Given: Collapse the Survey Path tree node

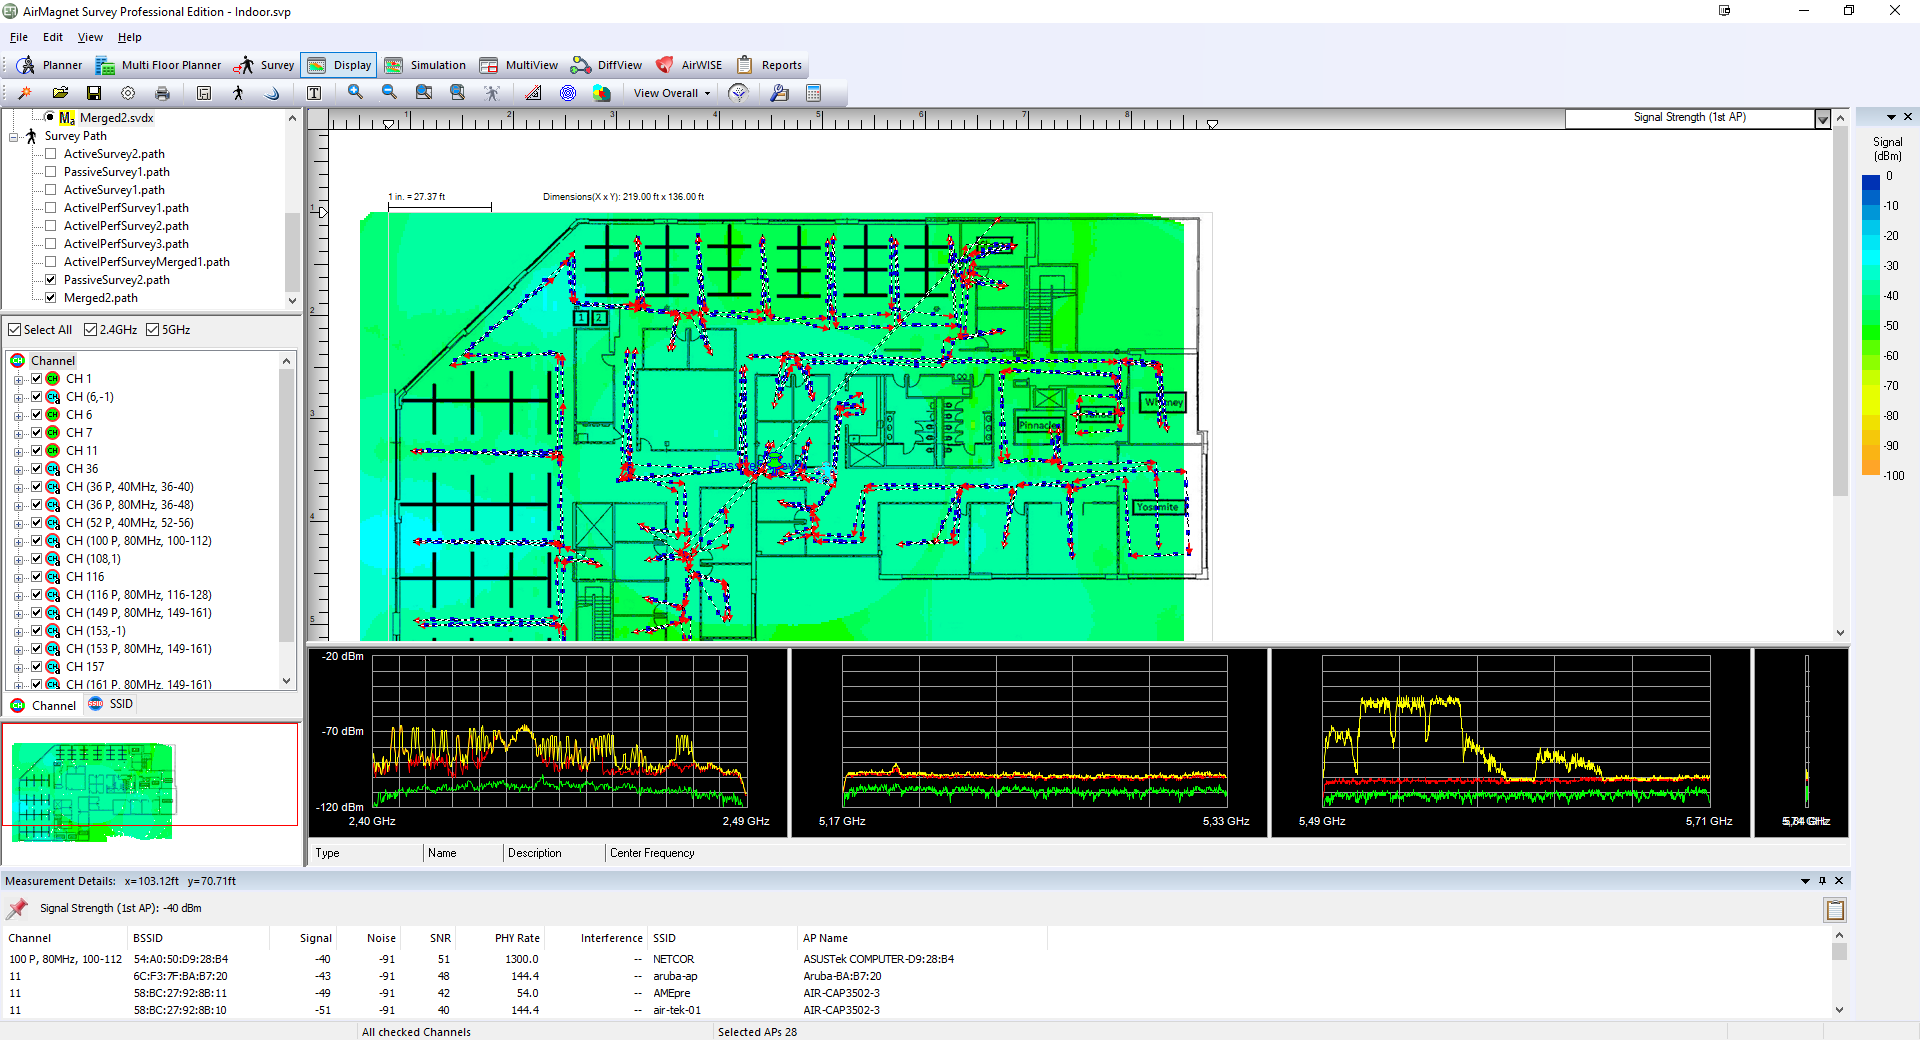Looking at the screenshot, I should coord(14,137).
